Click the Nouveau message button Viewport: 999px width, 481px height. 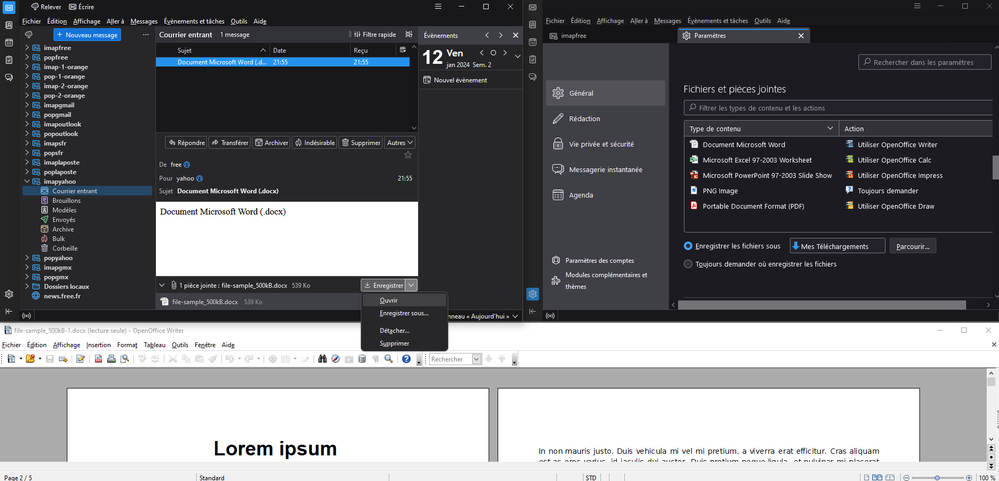pyautogui.click(x=88, y=34)
